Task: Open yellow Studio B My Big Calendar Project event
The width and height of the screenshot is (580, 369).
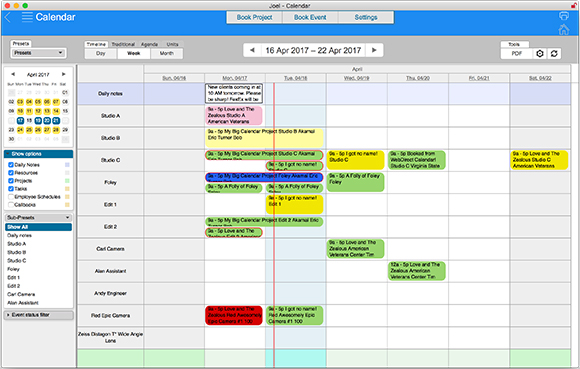Action: (x=264, y=138)
